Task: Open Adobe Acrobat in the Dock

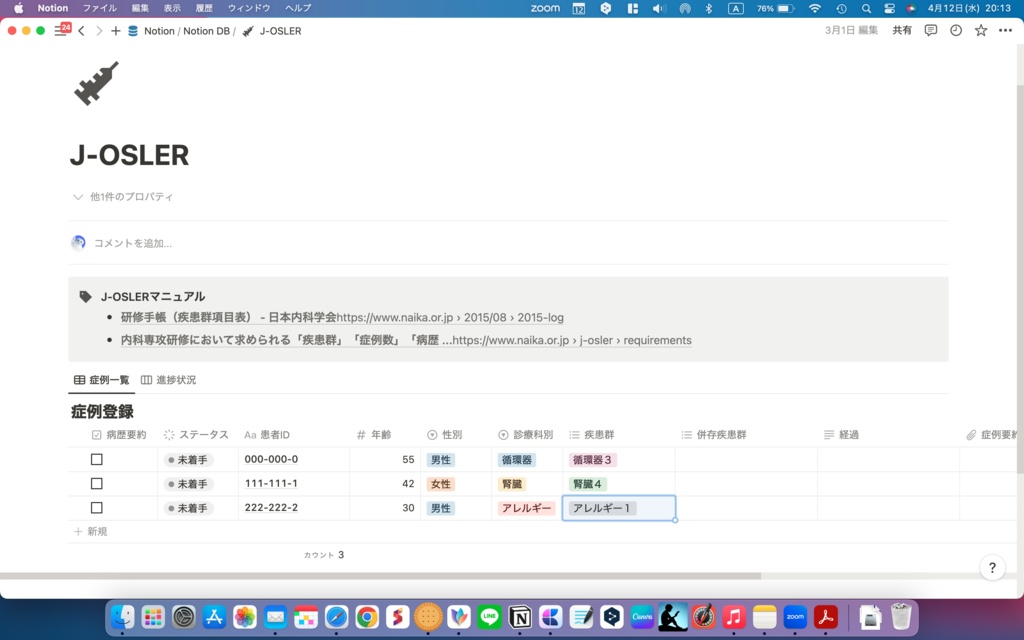Action: (x=826, y=616)
